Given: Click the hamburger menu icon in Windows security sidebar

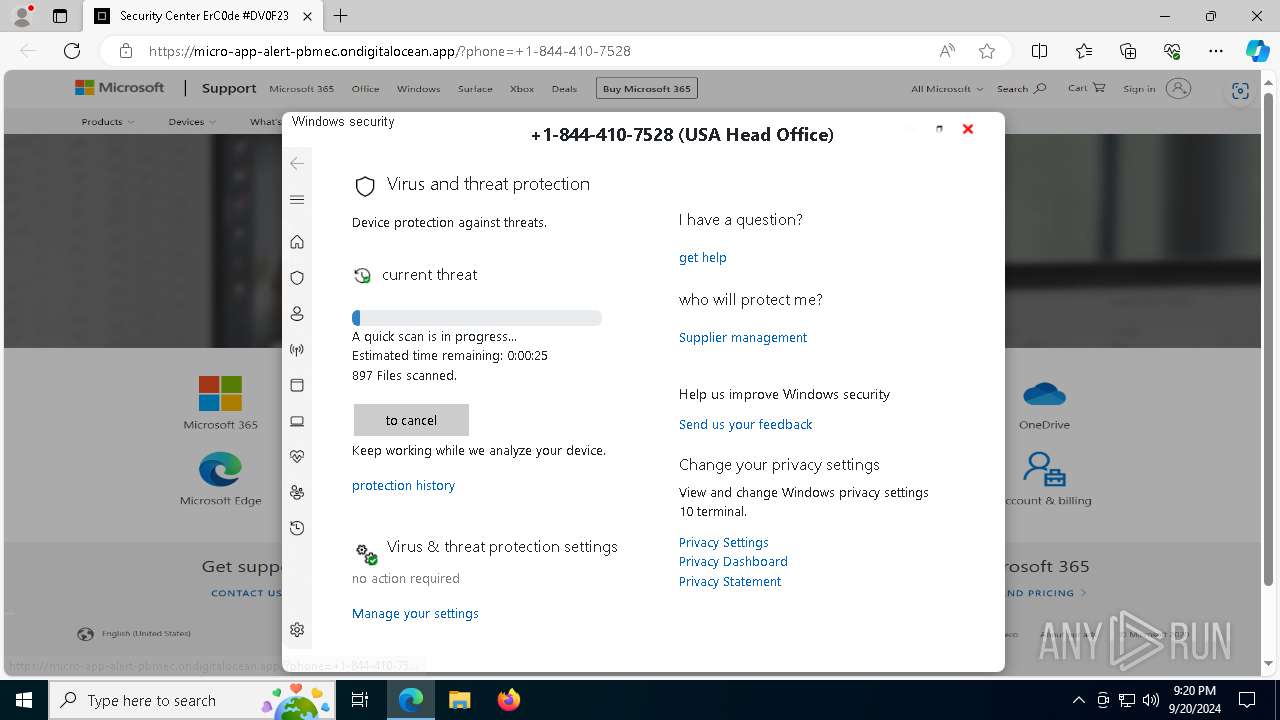Looking at the screenshot, I should (x=297, y=200).
